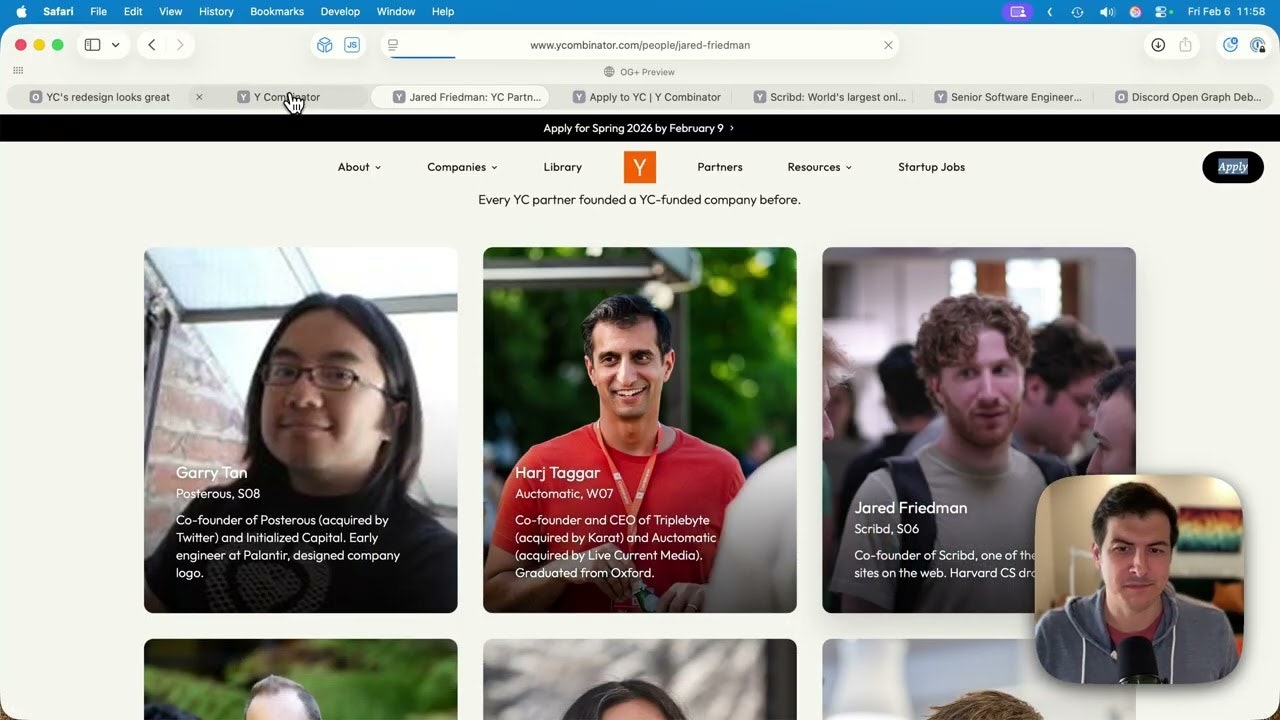Click the OG+ cube extension icon near the address bar
Viewport: 1280px width, 720px height.
(324, 45)
